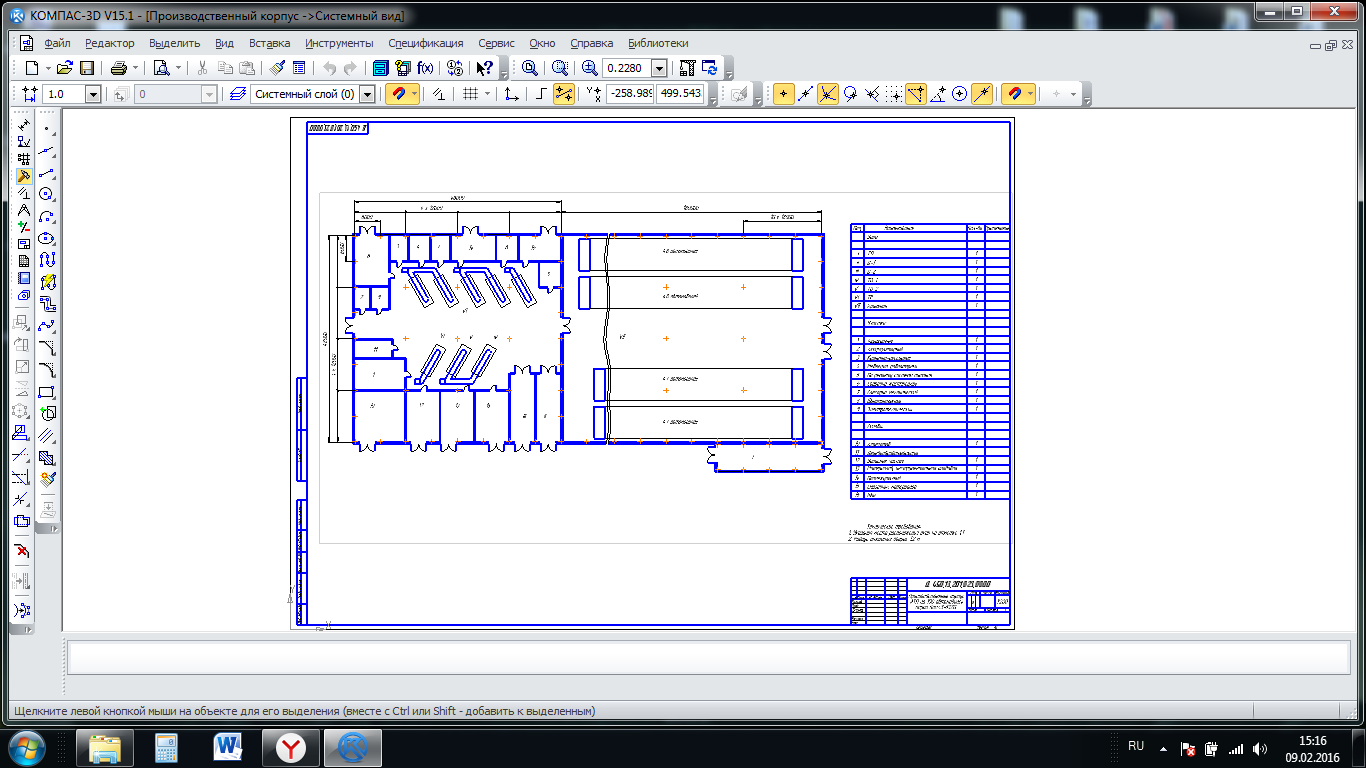Open the Справка menu
This screenshot has height=768, width=1366.
point(591,43)
